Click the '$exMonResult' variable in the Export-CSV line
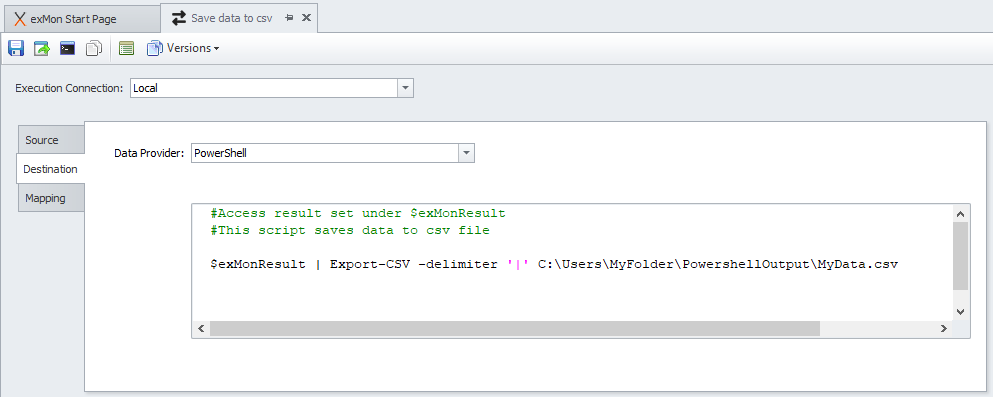 coord(258,265)
